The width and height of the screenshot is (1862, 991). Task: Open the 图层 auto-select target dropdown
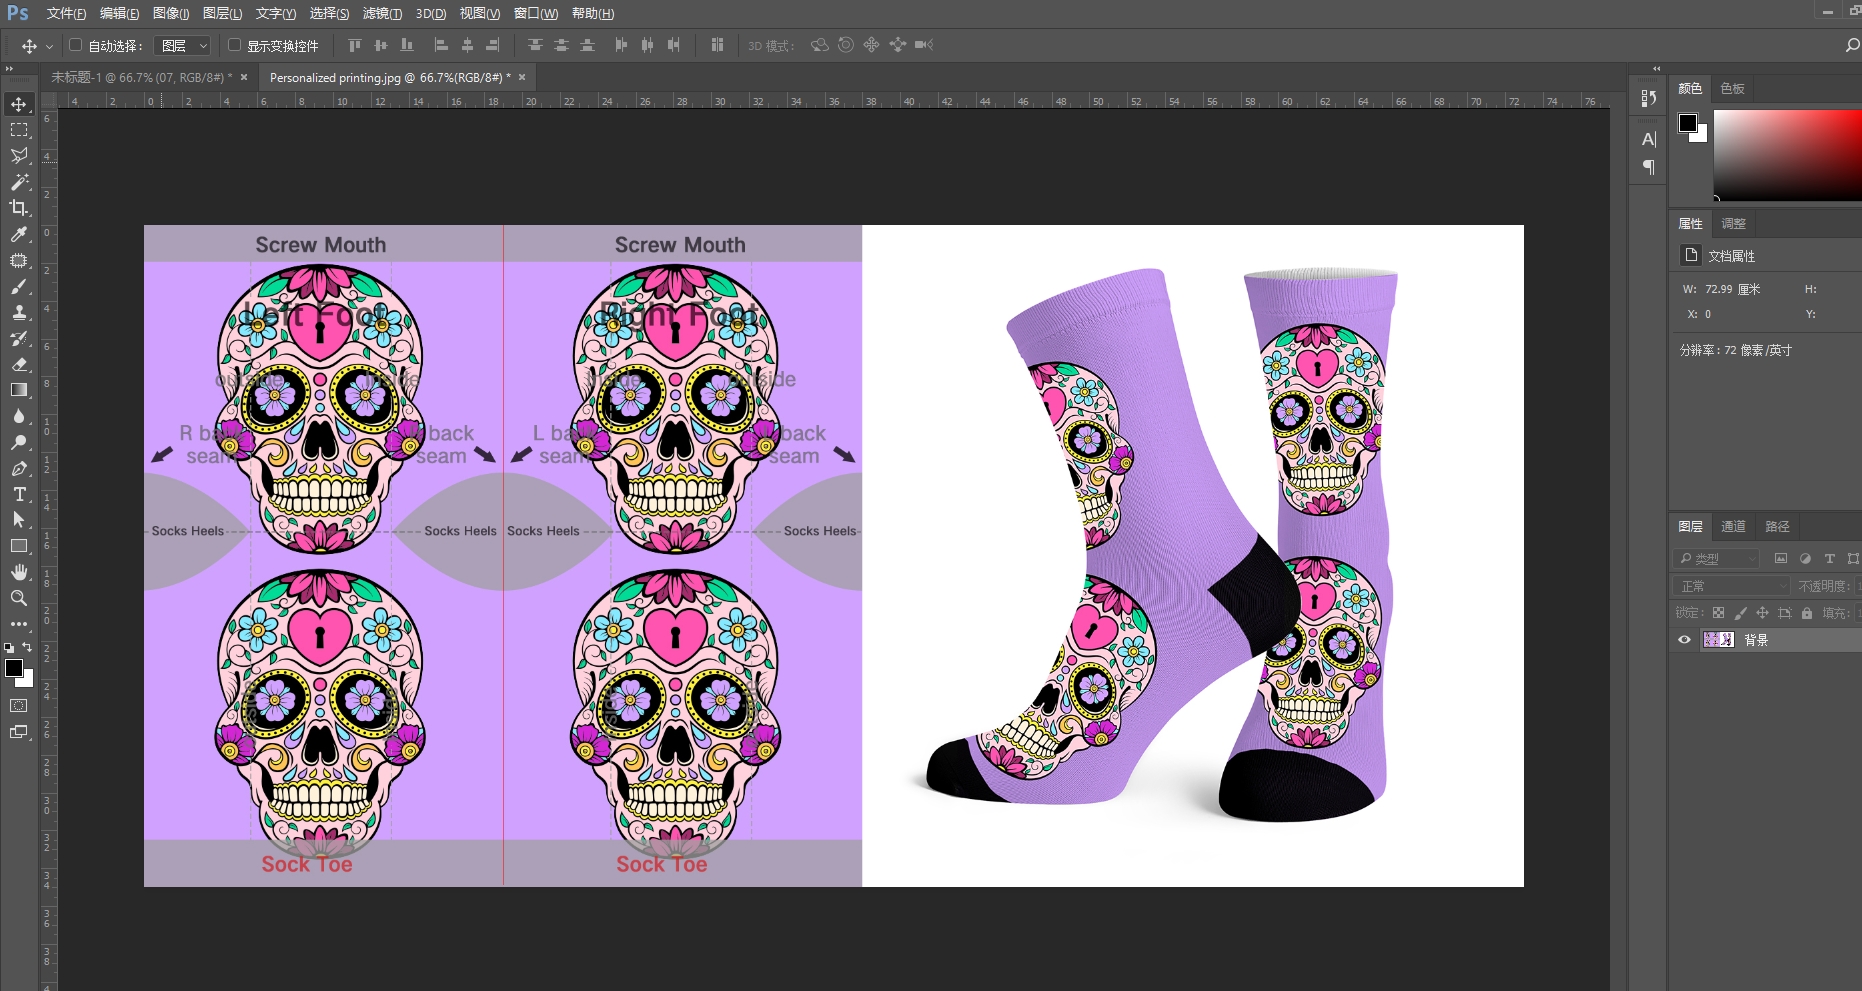tap(183, 45)
